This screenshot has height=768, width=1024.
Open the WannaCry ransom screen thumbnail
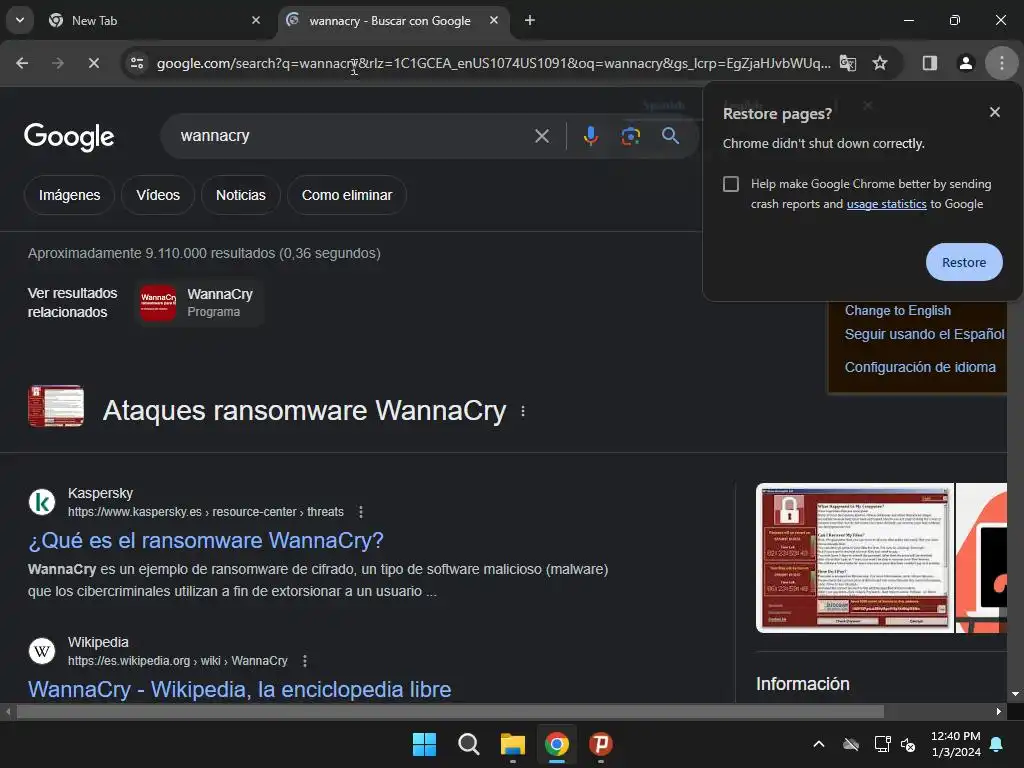[854, 558]
